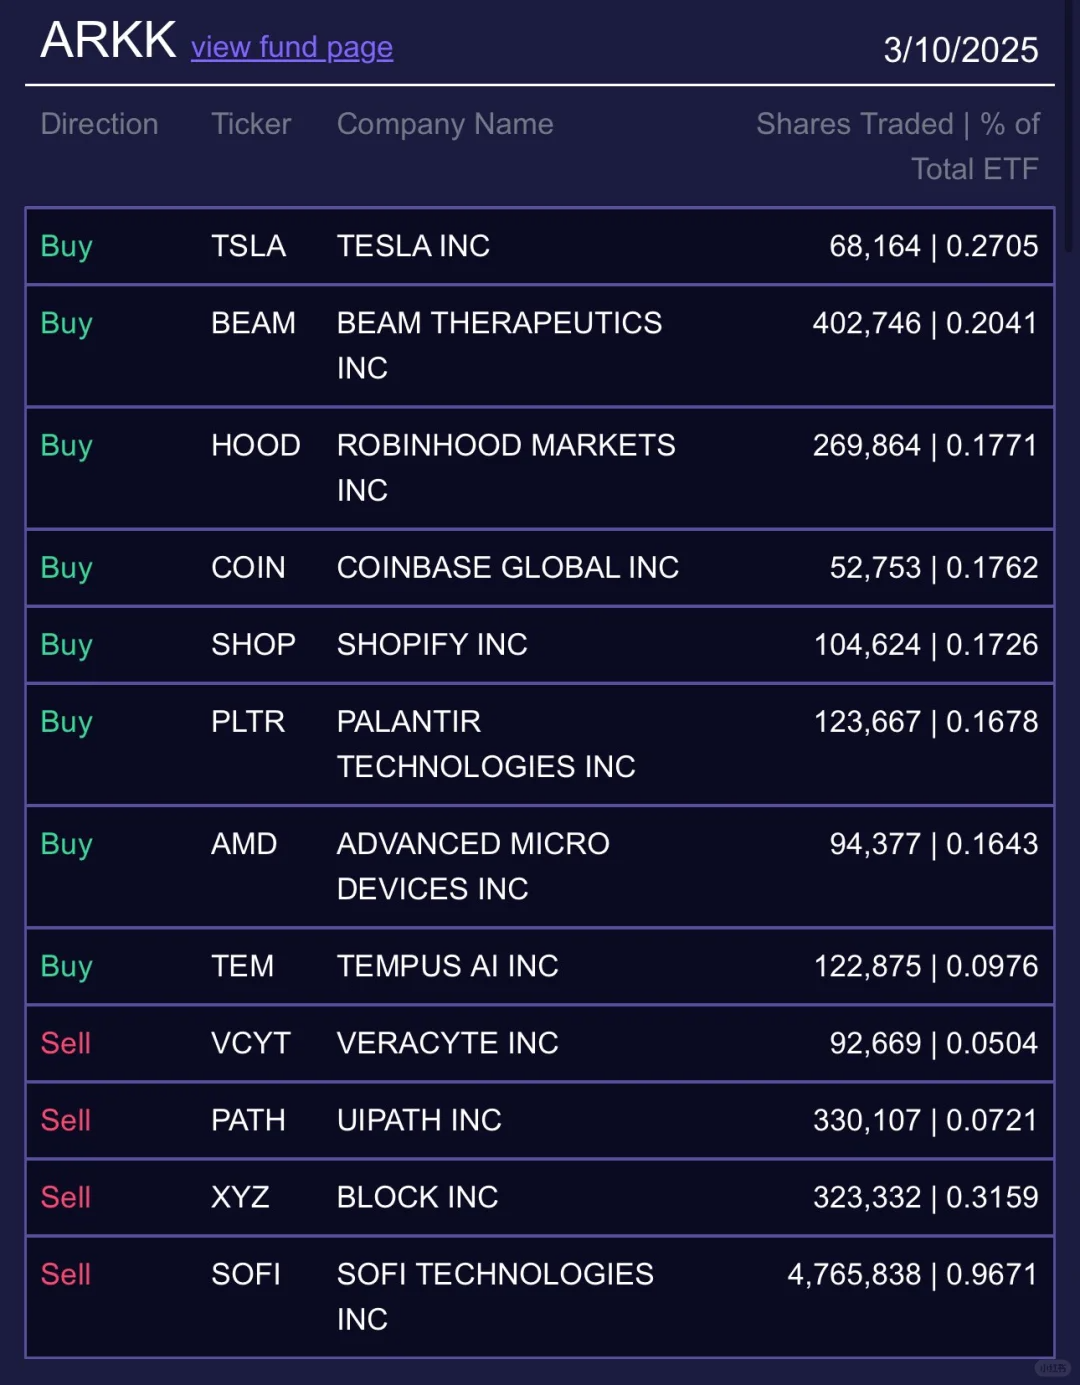1080x1385 pixels.
Task: Select the Shopify Inc company name
Action: pyautogui.click(x=432, y=644)
